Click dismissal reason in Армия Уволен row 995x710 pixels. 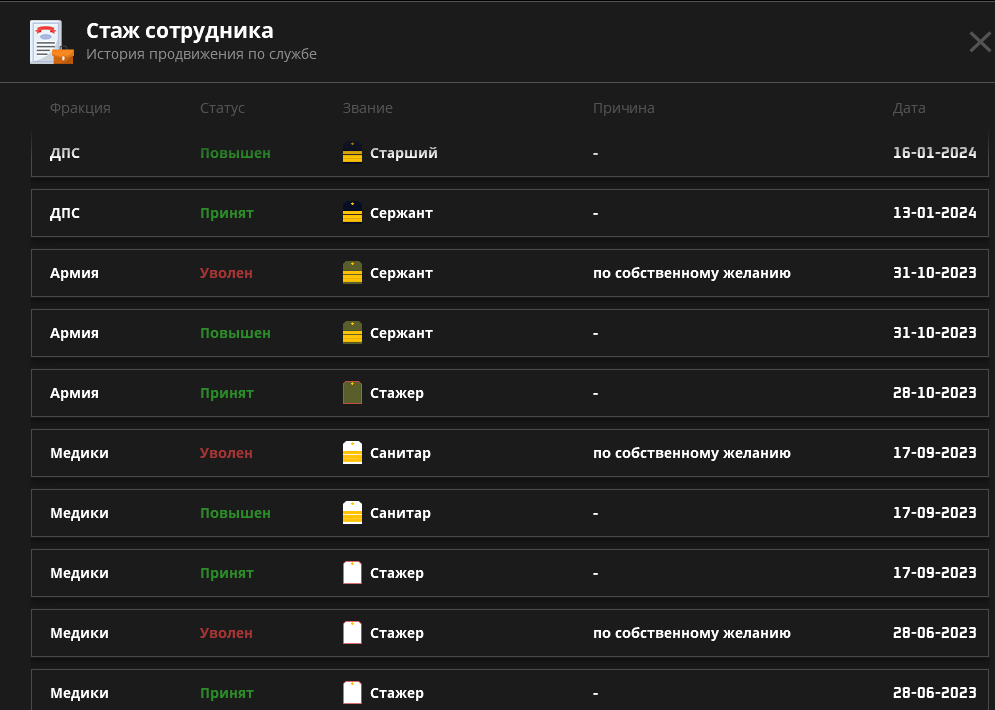pyautogui.click(x=692, y=273)
